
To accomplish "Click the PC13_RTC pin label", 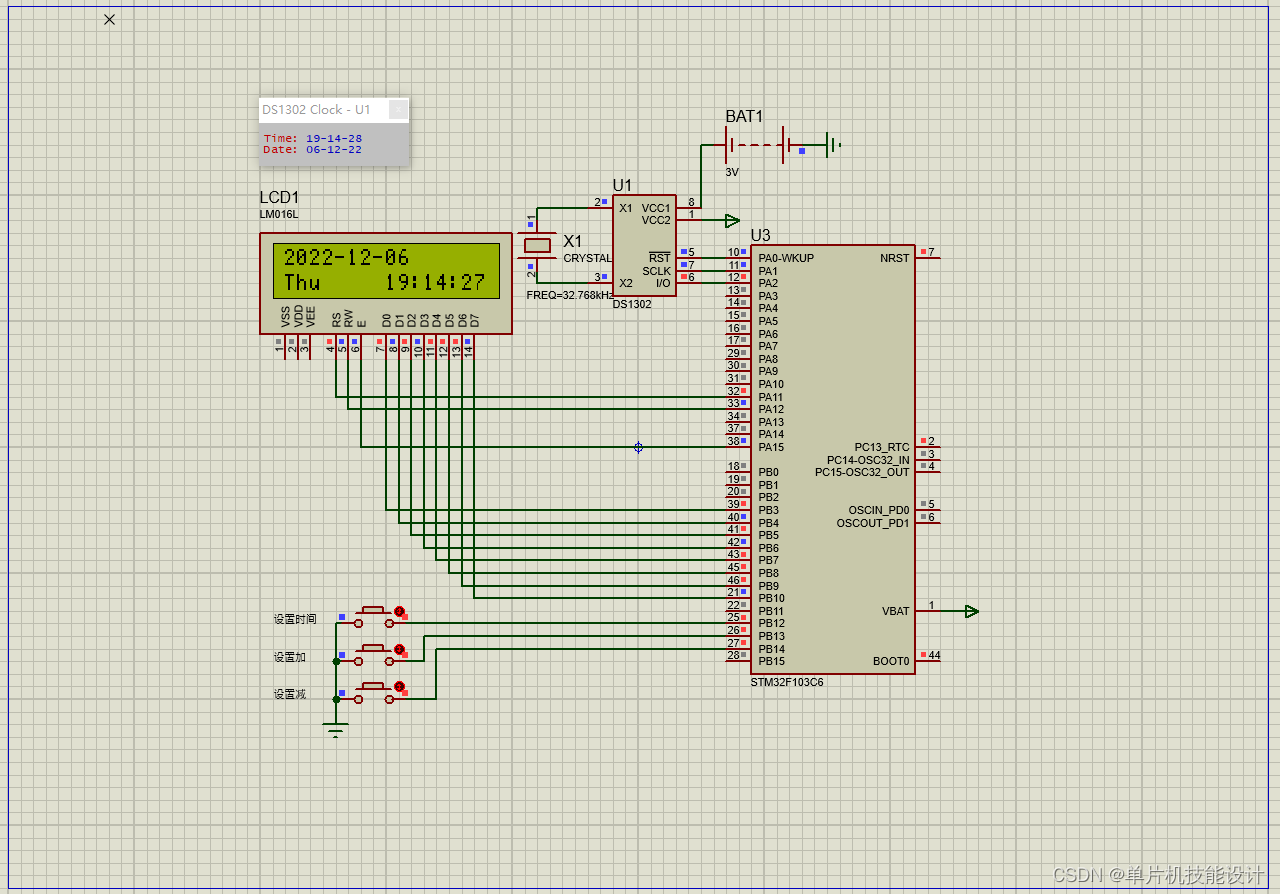I will pos(882,447).
